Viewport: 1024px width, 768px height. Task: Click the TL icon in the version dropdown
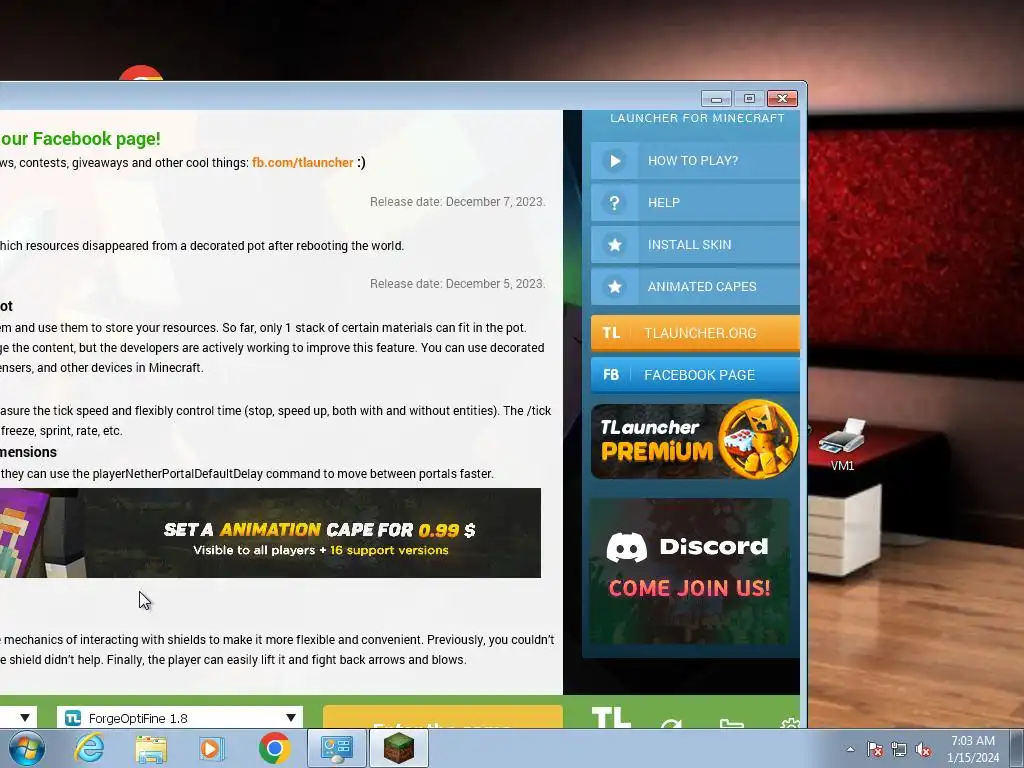[x=73, y=718]
